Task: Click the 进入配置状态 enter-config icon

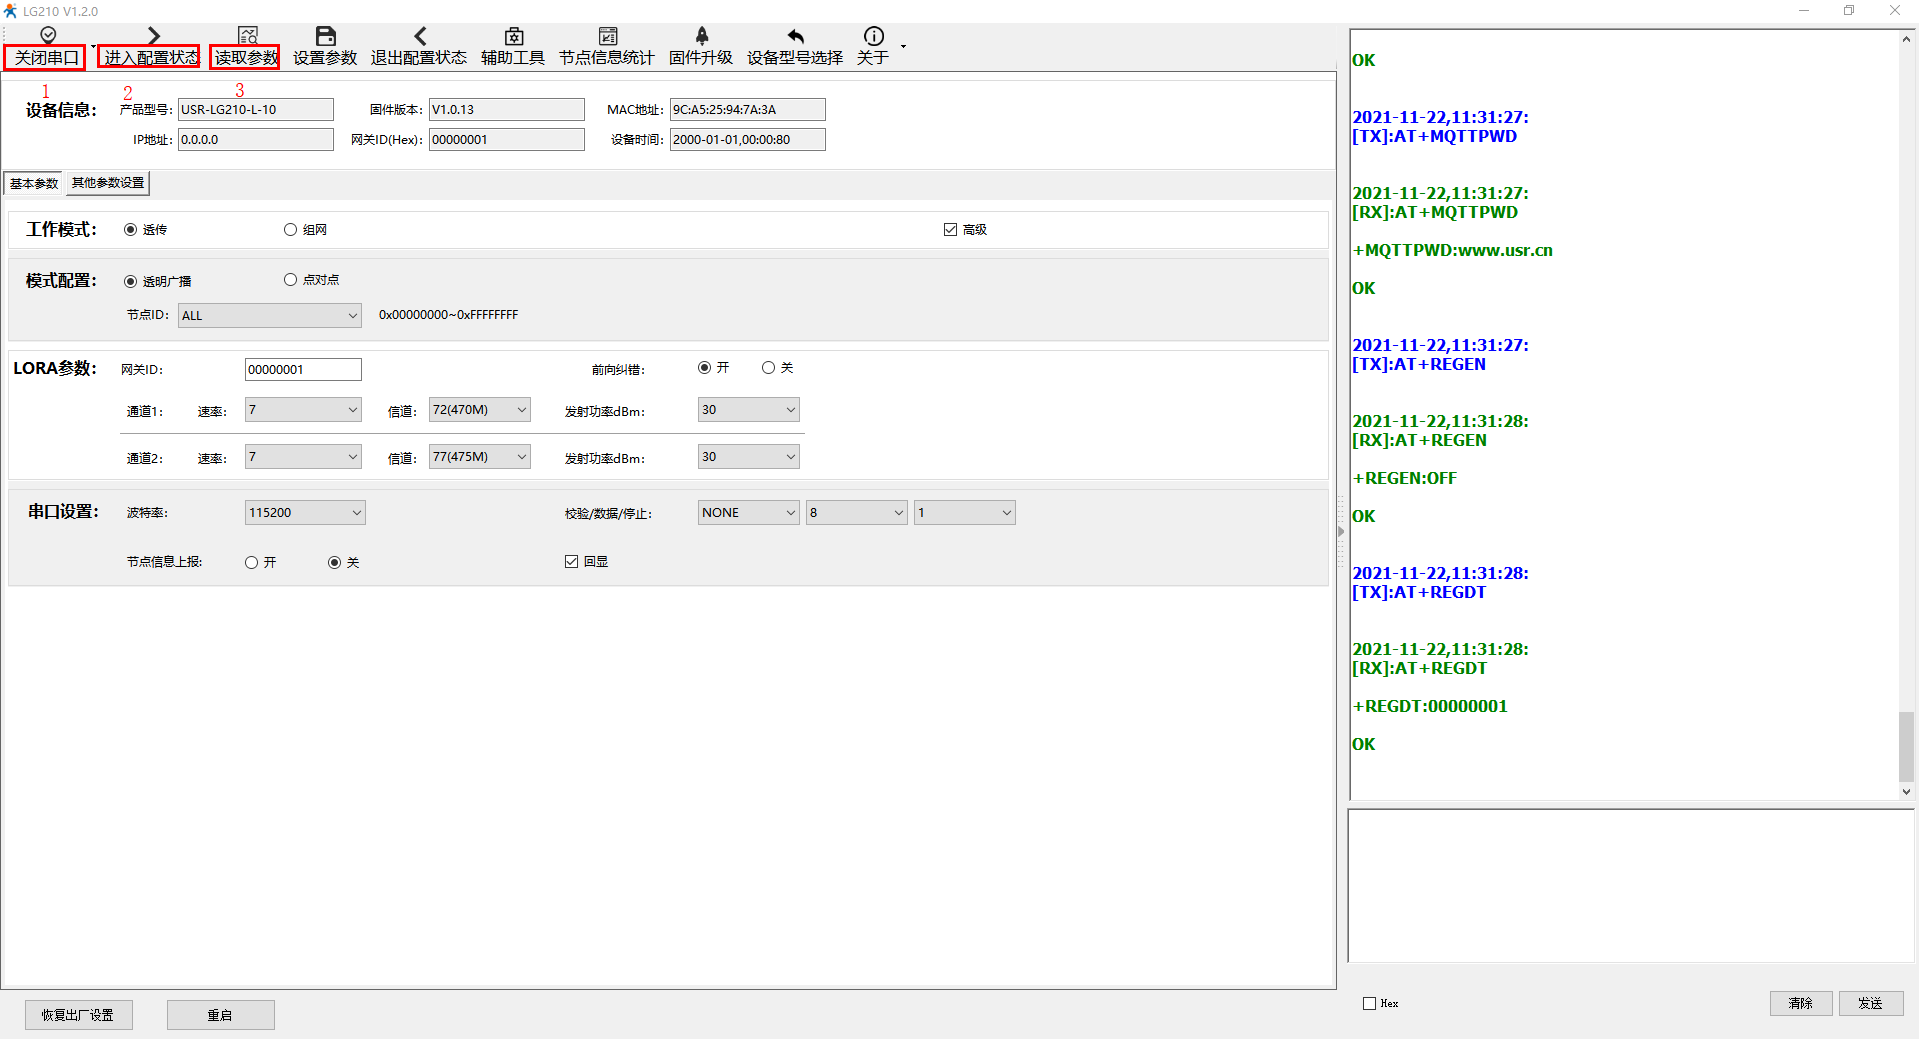Action: [152, 36]
